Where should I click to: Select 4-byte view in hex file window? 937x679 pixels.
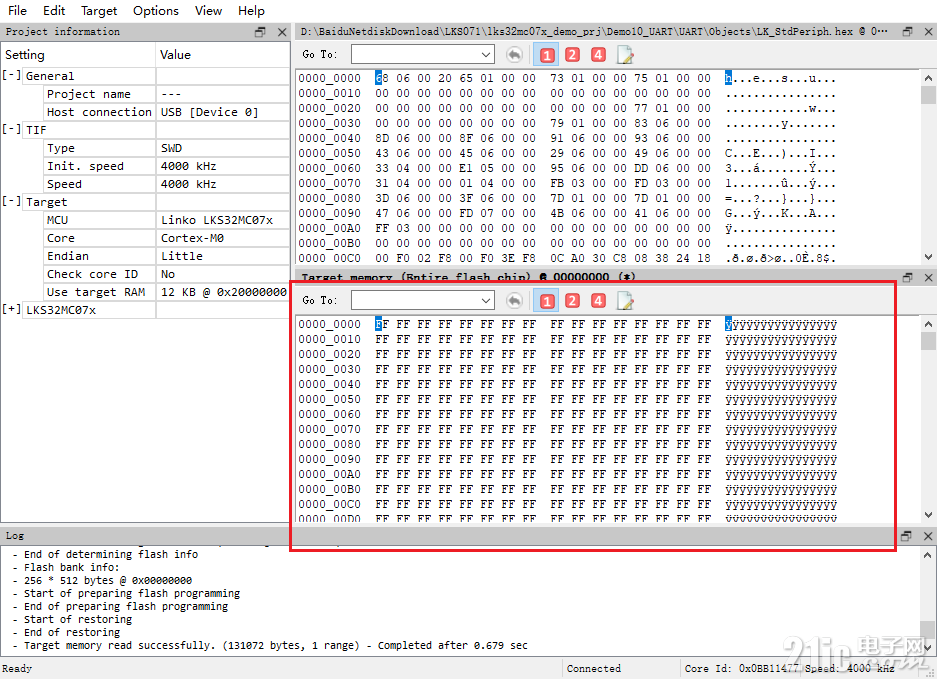click(x=598, y=55)
